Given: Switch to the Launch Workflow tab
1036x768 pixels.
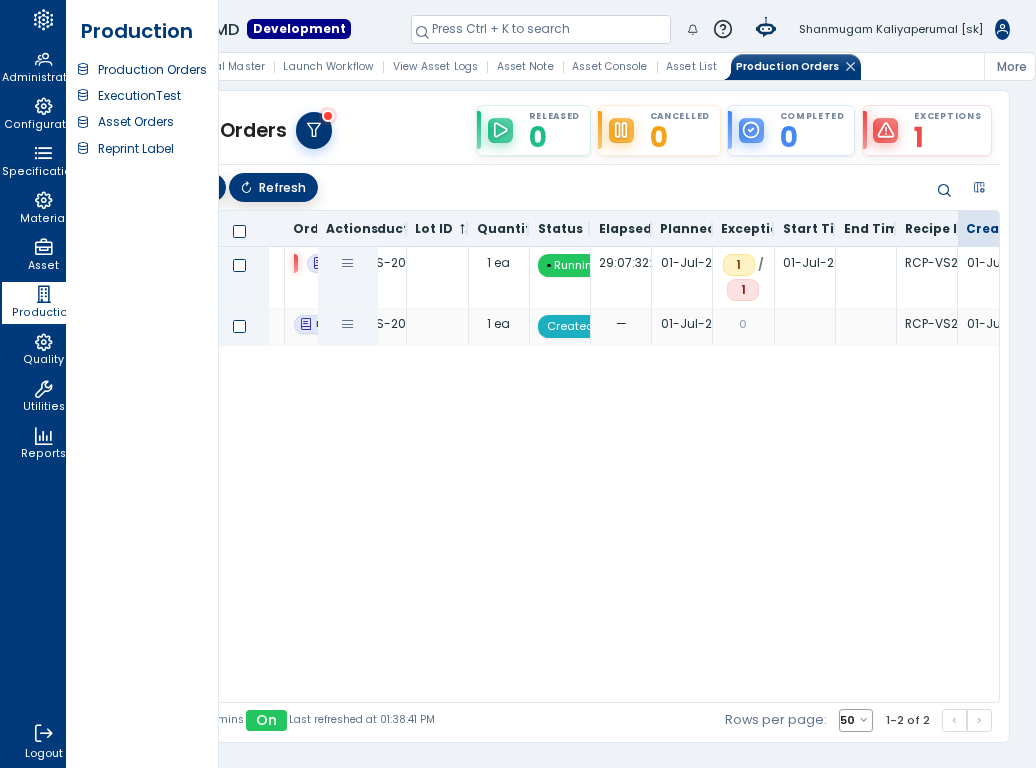Looking at the screenshot, I should pos(328,66).
